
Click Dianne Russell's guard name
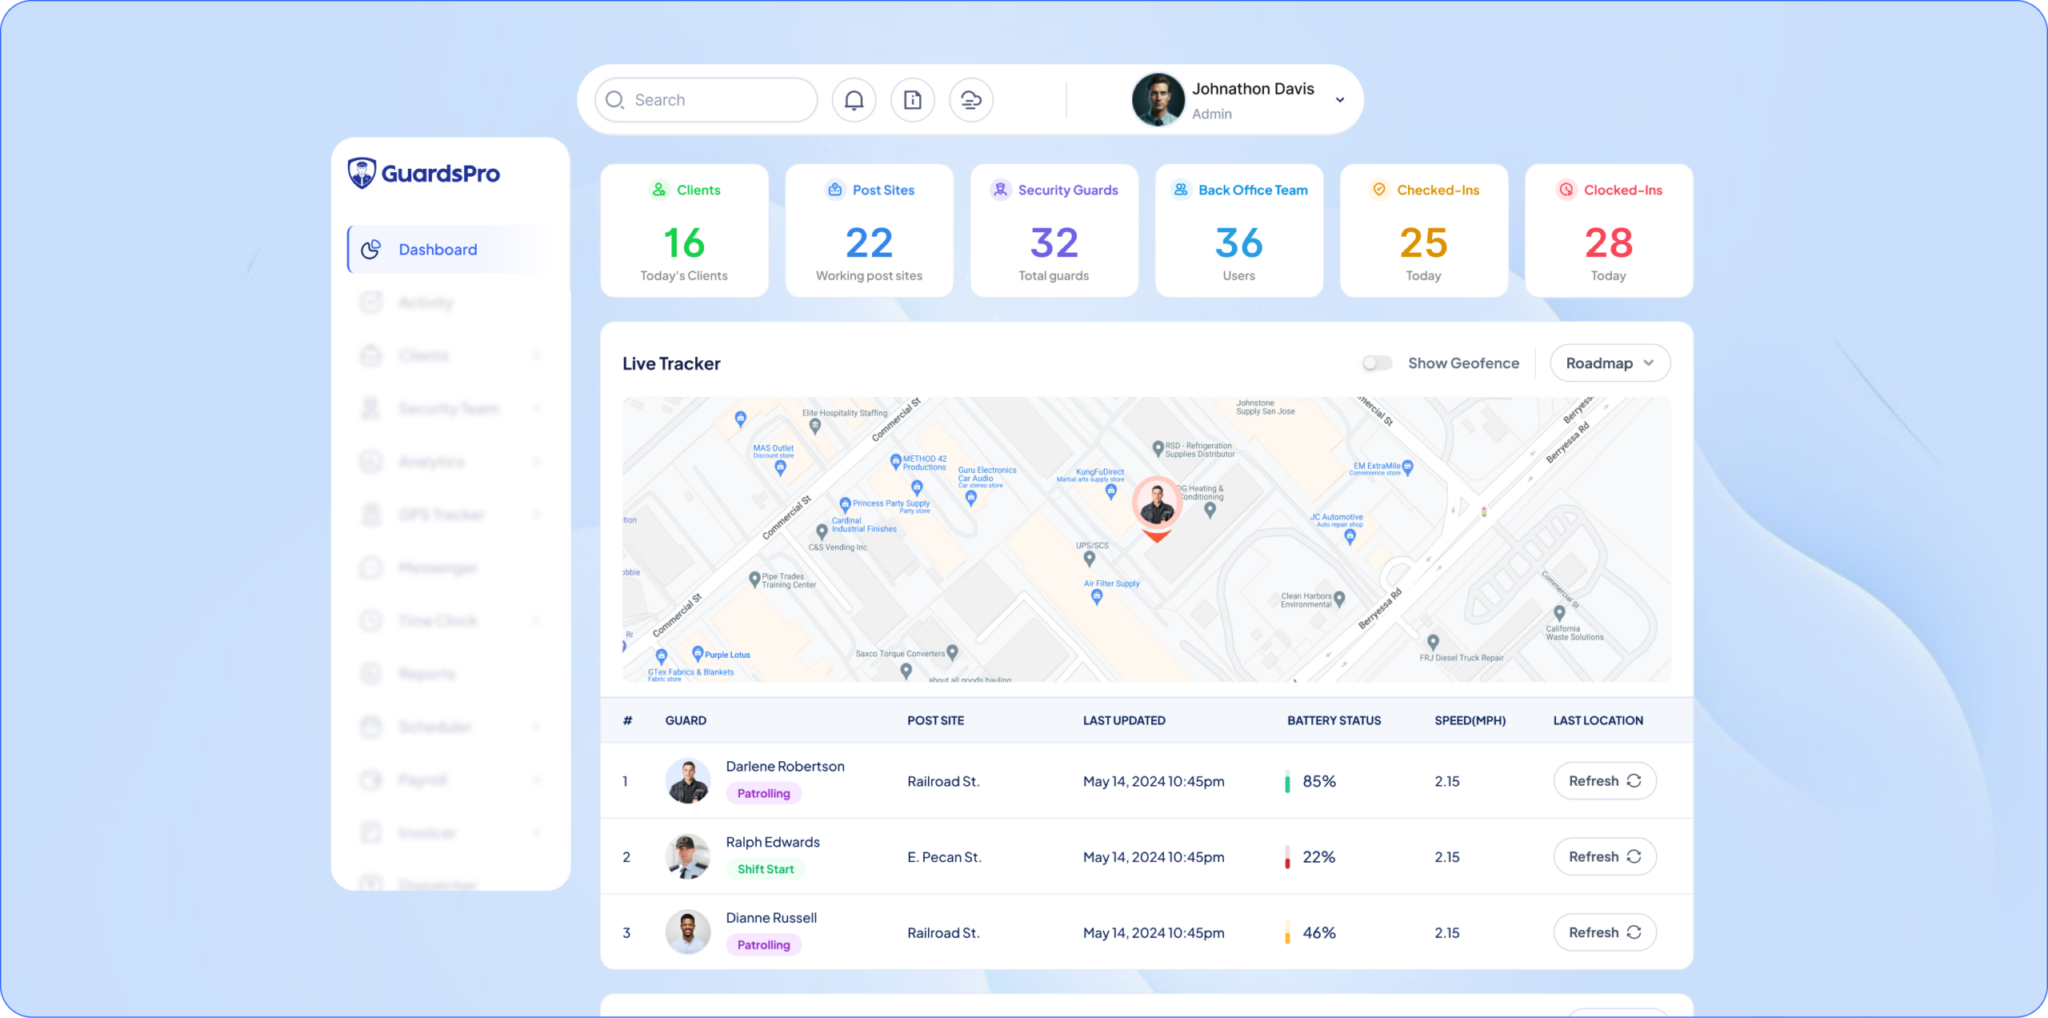click(771, 918)
